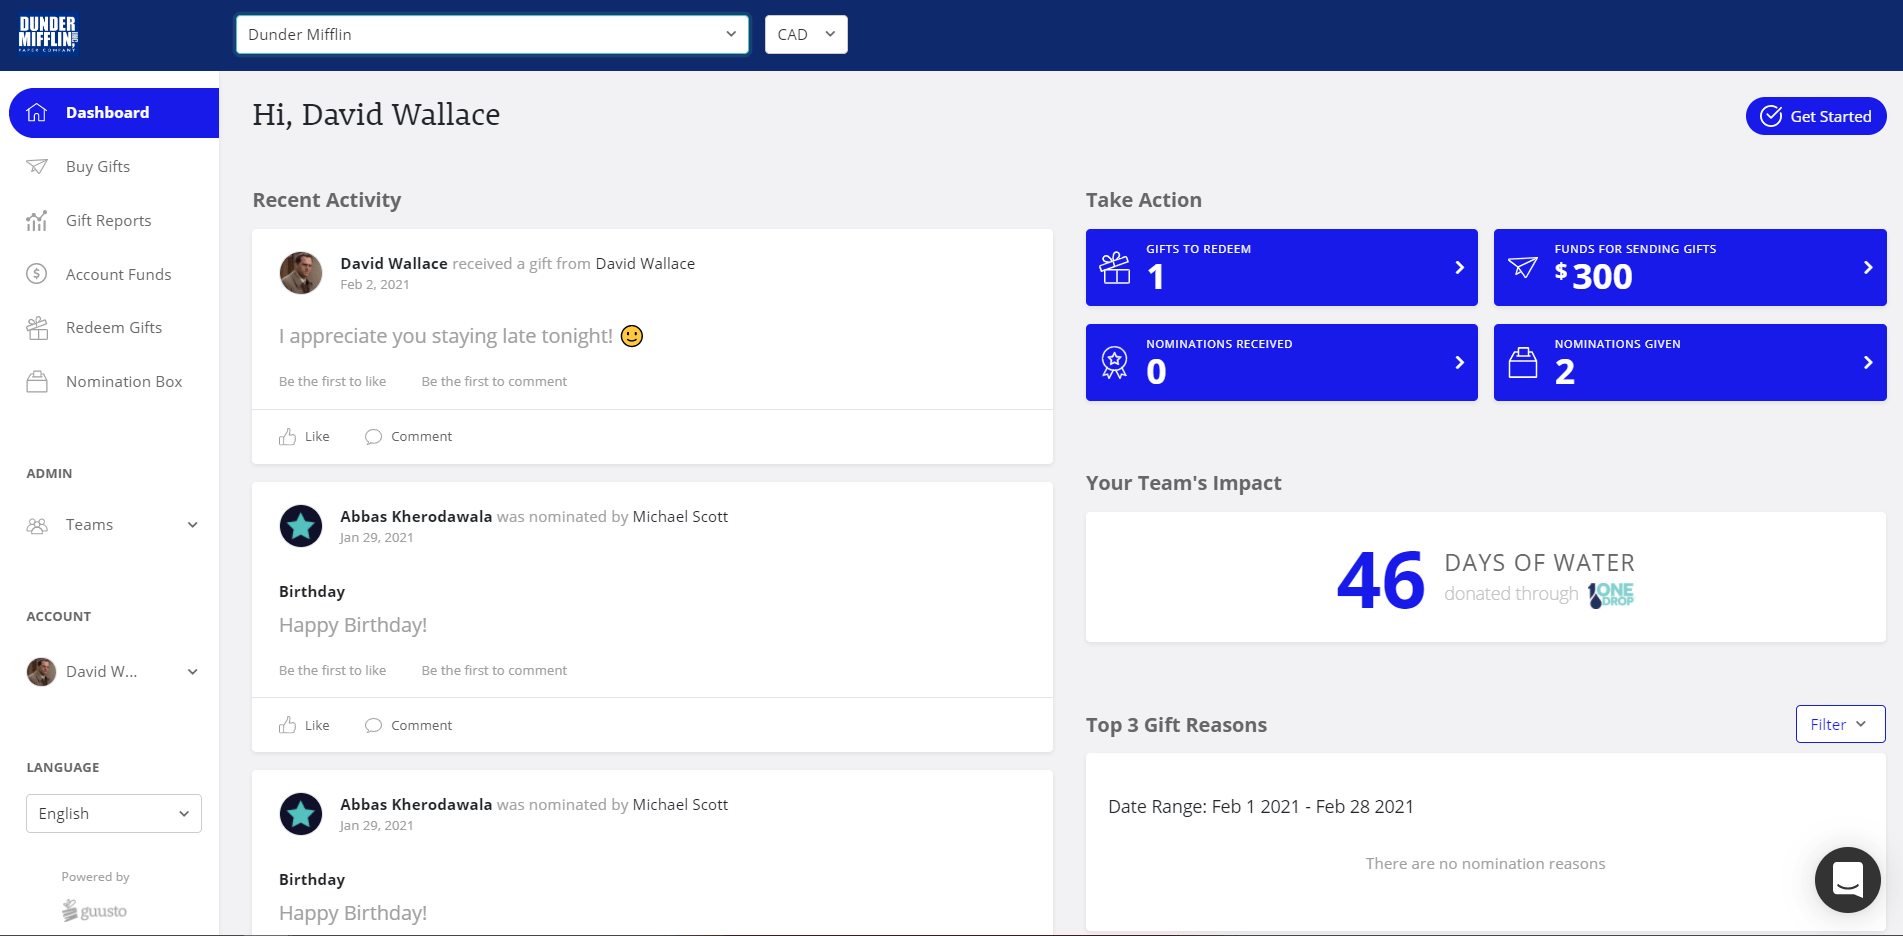The image size is (1903, 936).
Task: Comment on the first birthday nomination post
Action: tap(409, 726)
